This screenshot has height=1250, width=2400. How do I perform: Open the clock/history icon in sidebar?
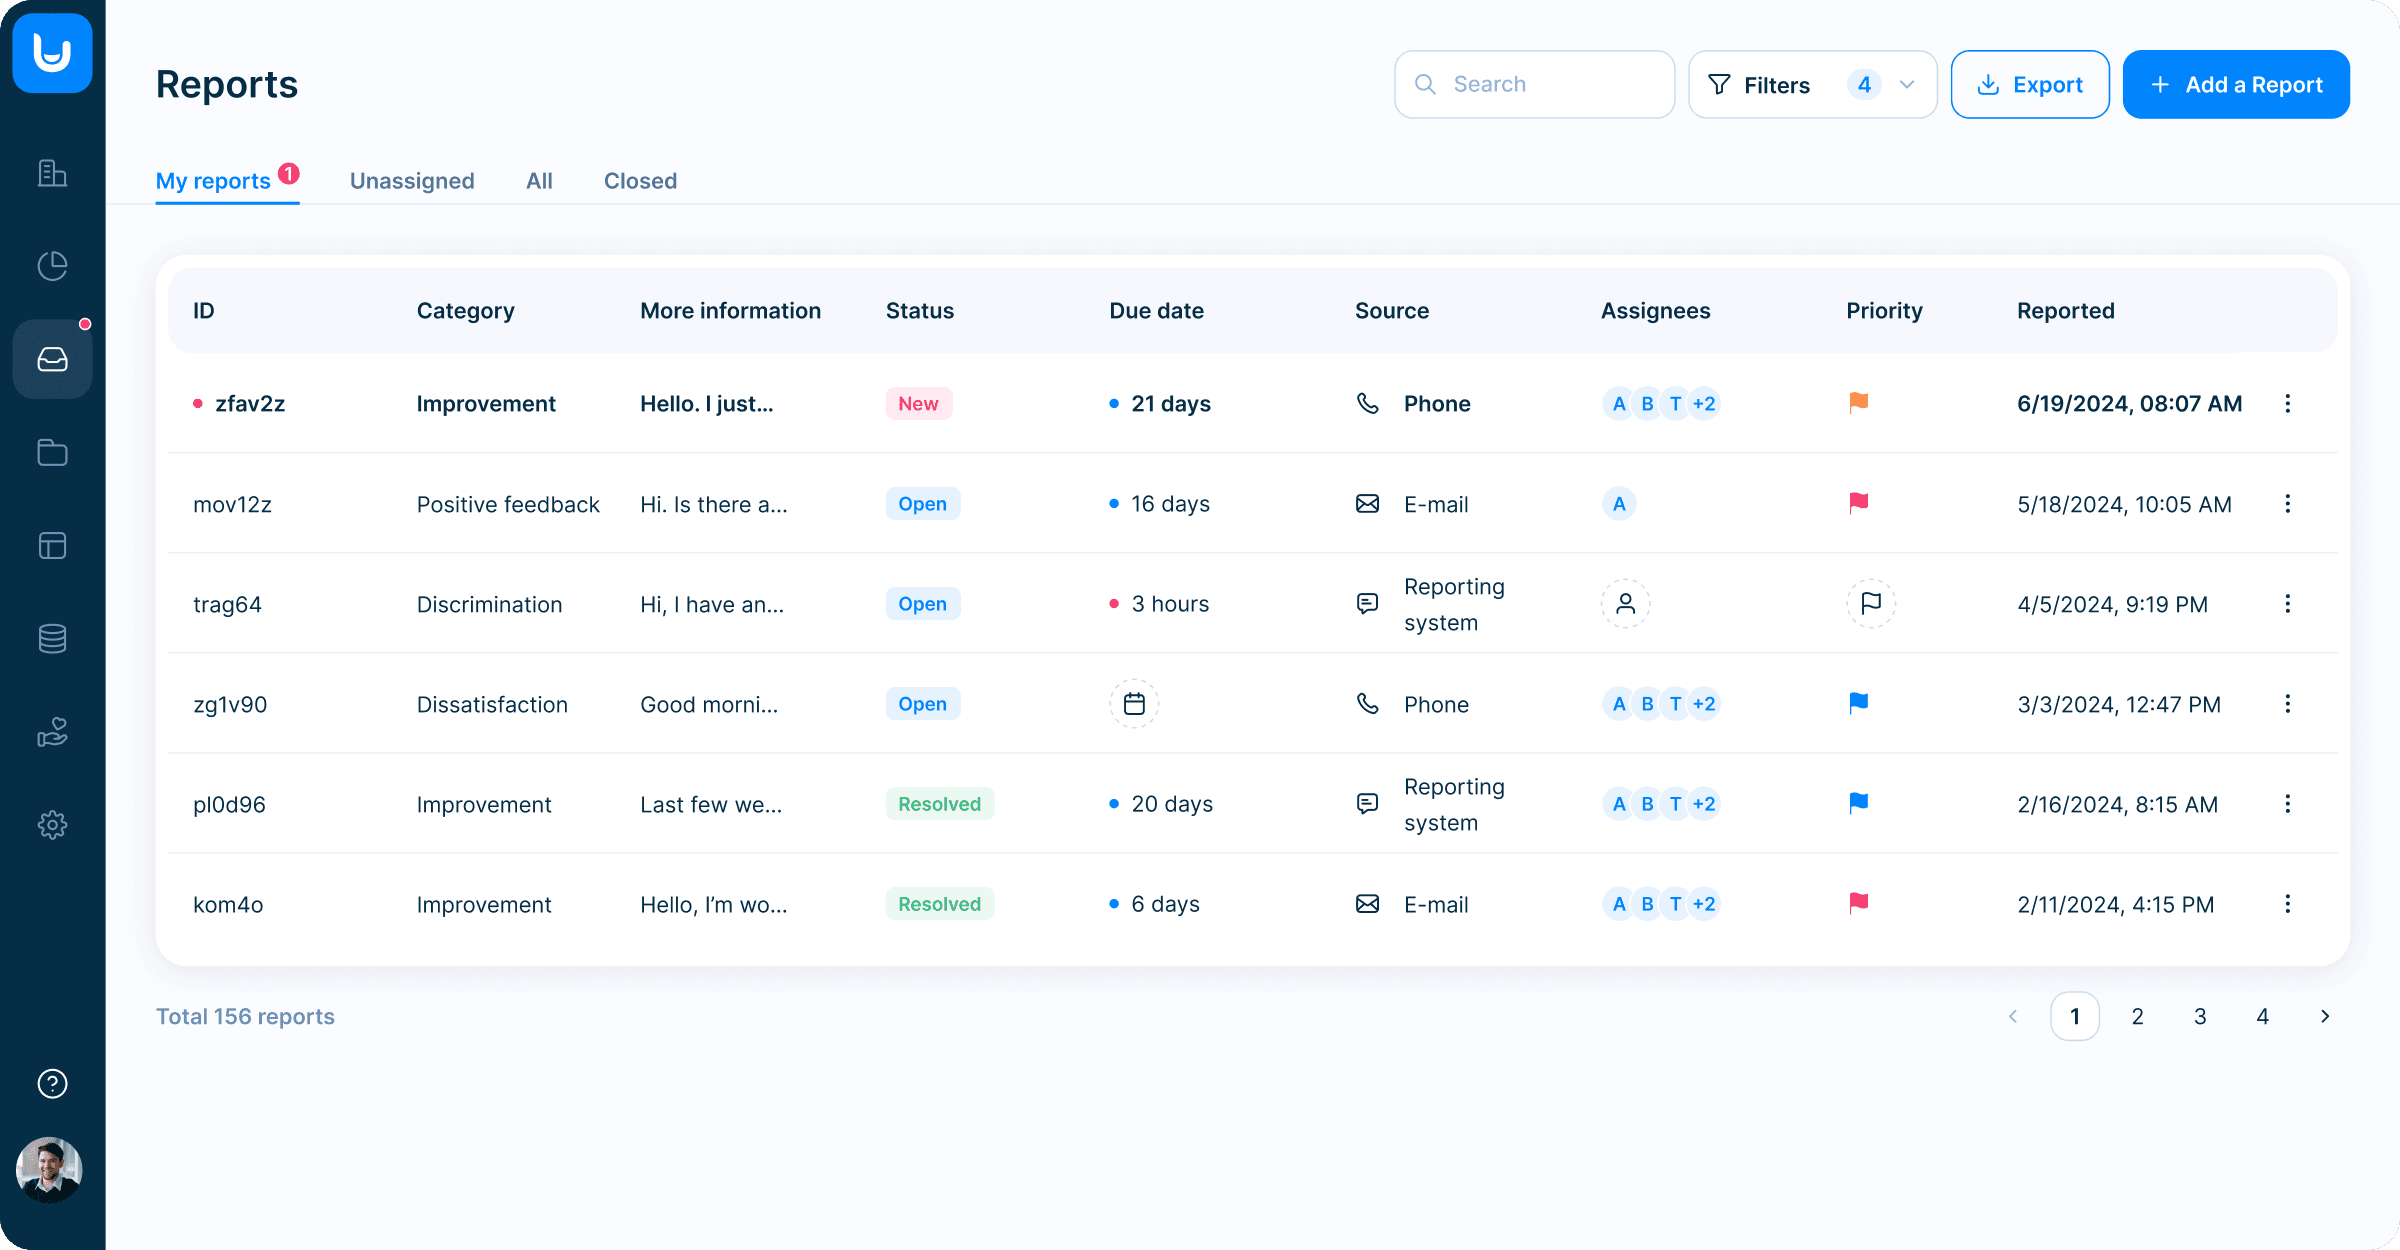point(52,263)
